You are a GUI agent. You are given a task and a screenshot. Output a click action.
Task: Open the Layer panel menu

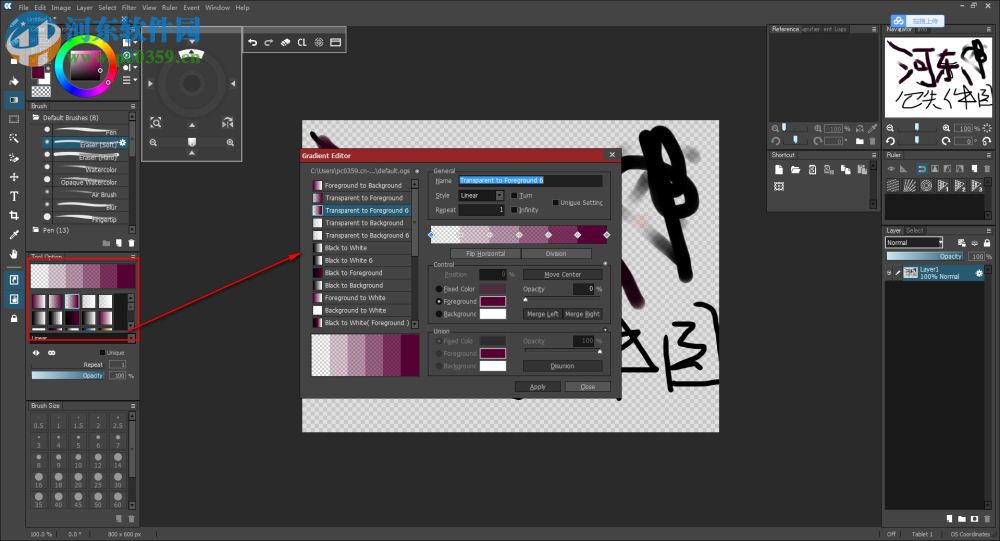coord(989,230)
